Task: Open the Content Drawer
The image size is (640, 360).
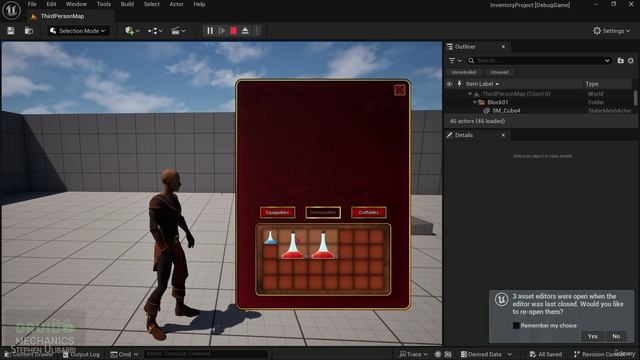Action: 29,354
